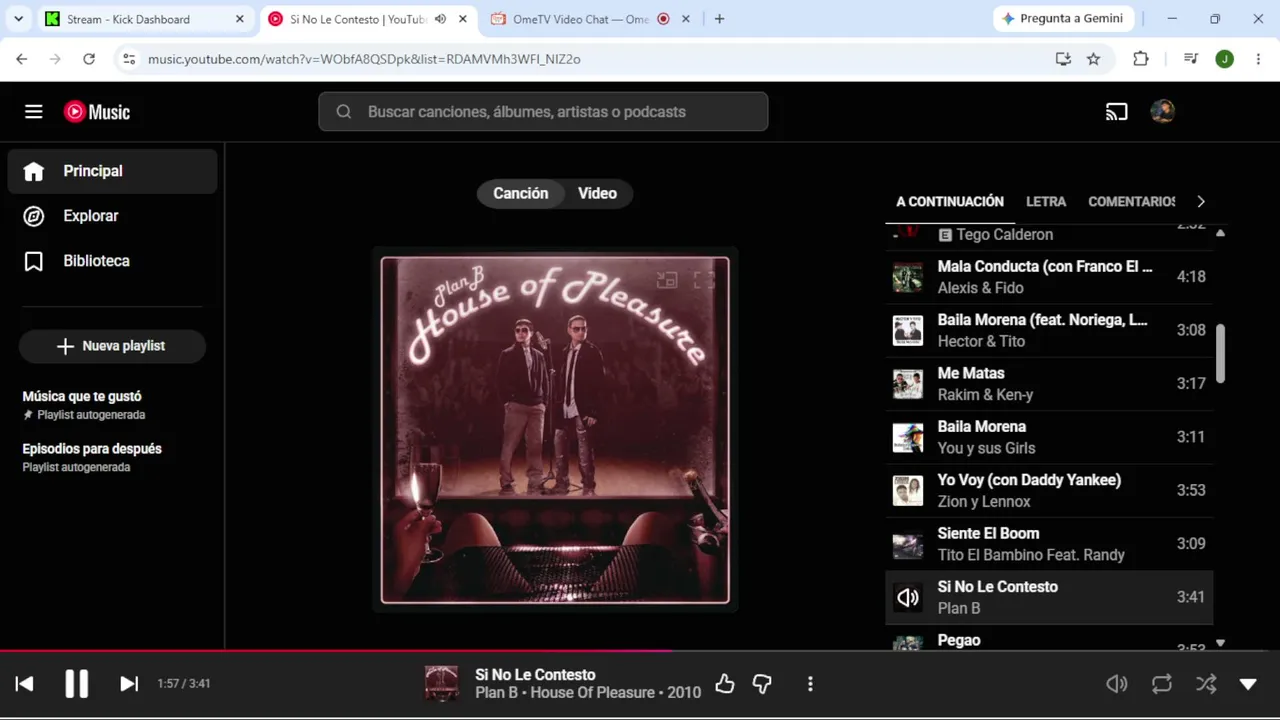The height and width of the screenshot is (720, 1280).
Task: Play Baila Morena by Hector & Tito
Action: pyautogui.click(x=1049, y=331)
